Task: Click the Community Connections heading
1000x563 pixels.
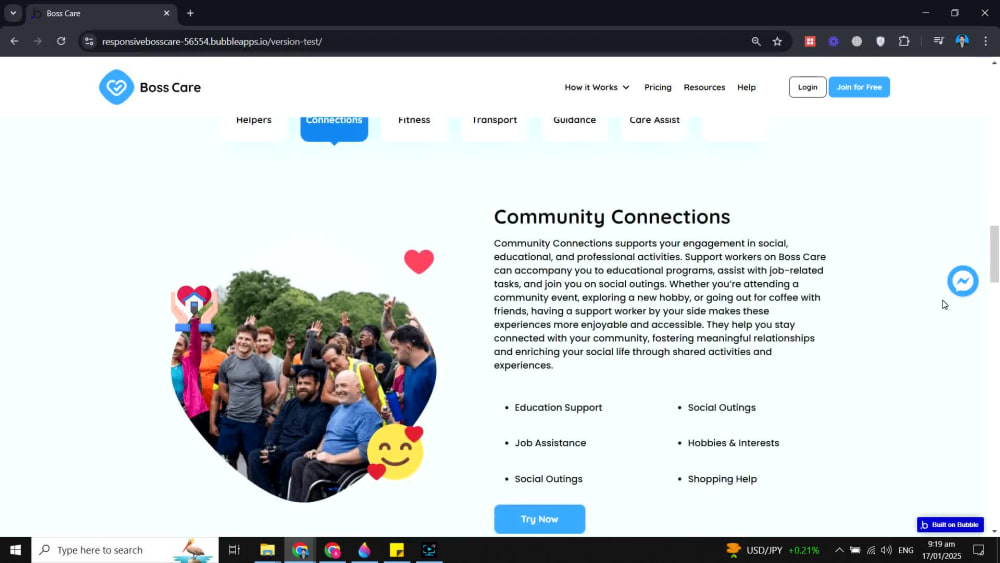Action: click(x=612, y=217)
